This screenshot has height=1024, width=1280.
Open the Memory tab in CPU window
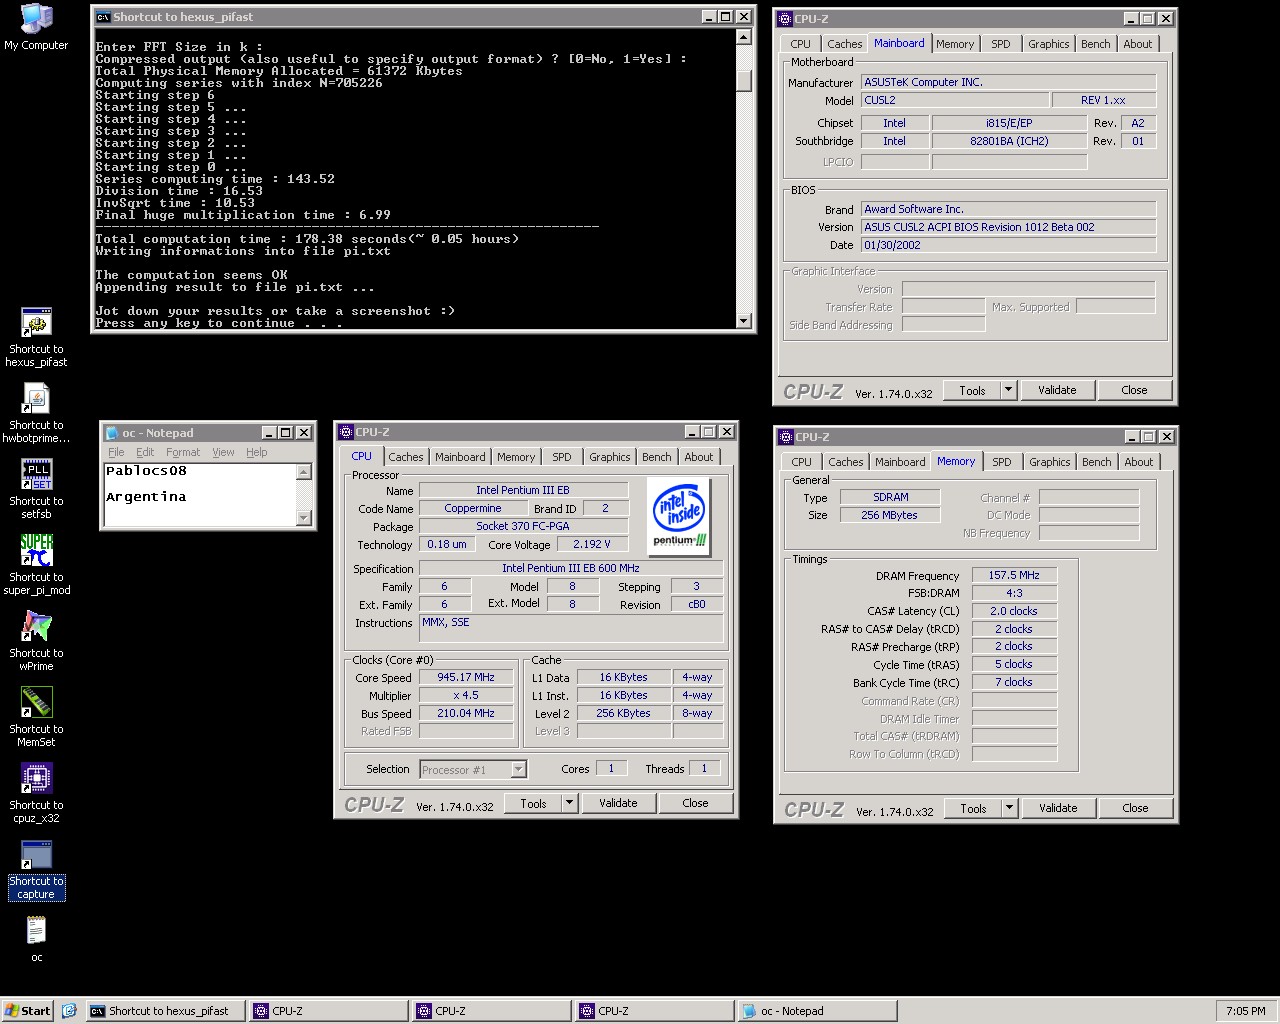point(516,457)
